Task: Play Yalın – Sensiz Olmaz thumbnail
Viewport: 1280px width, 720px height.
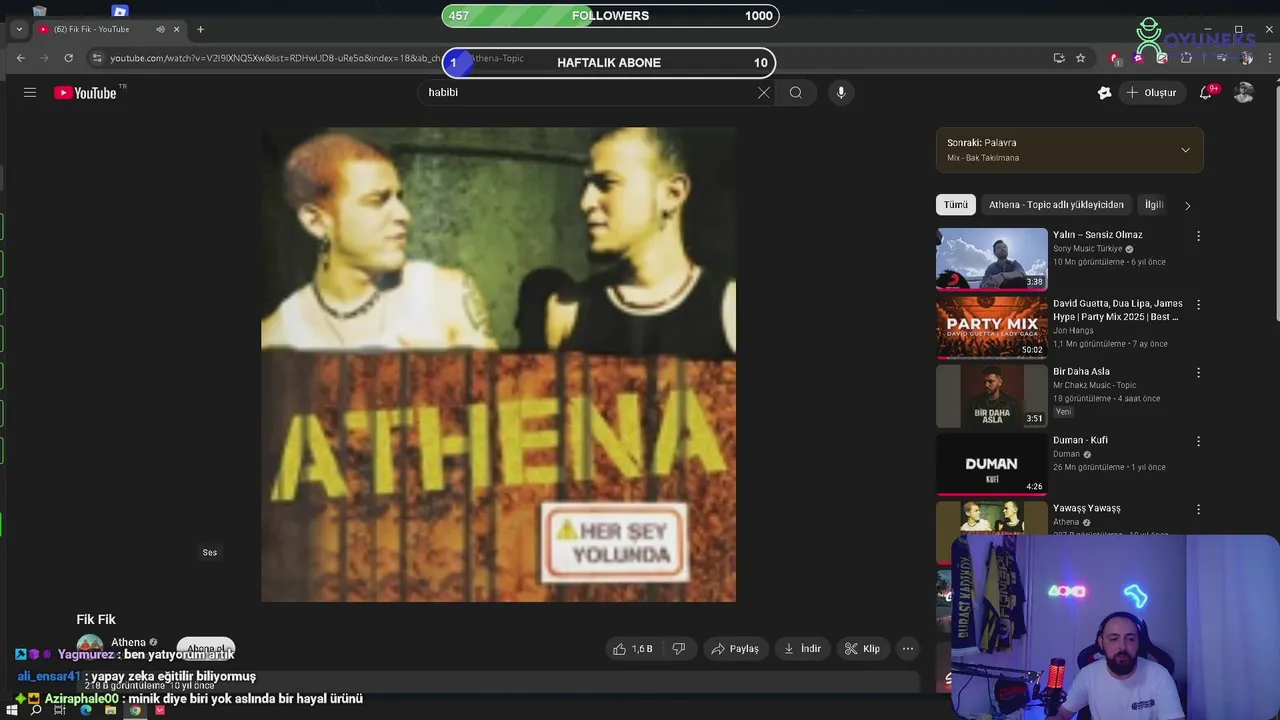Action: click(992, 259)
